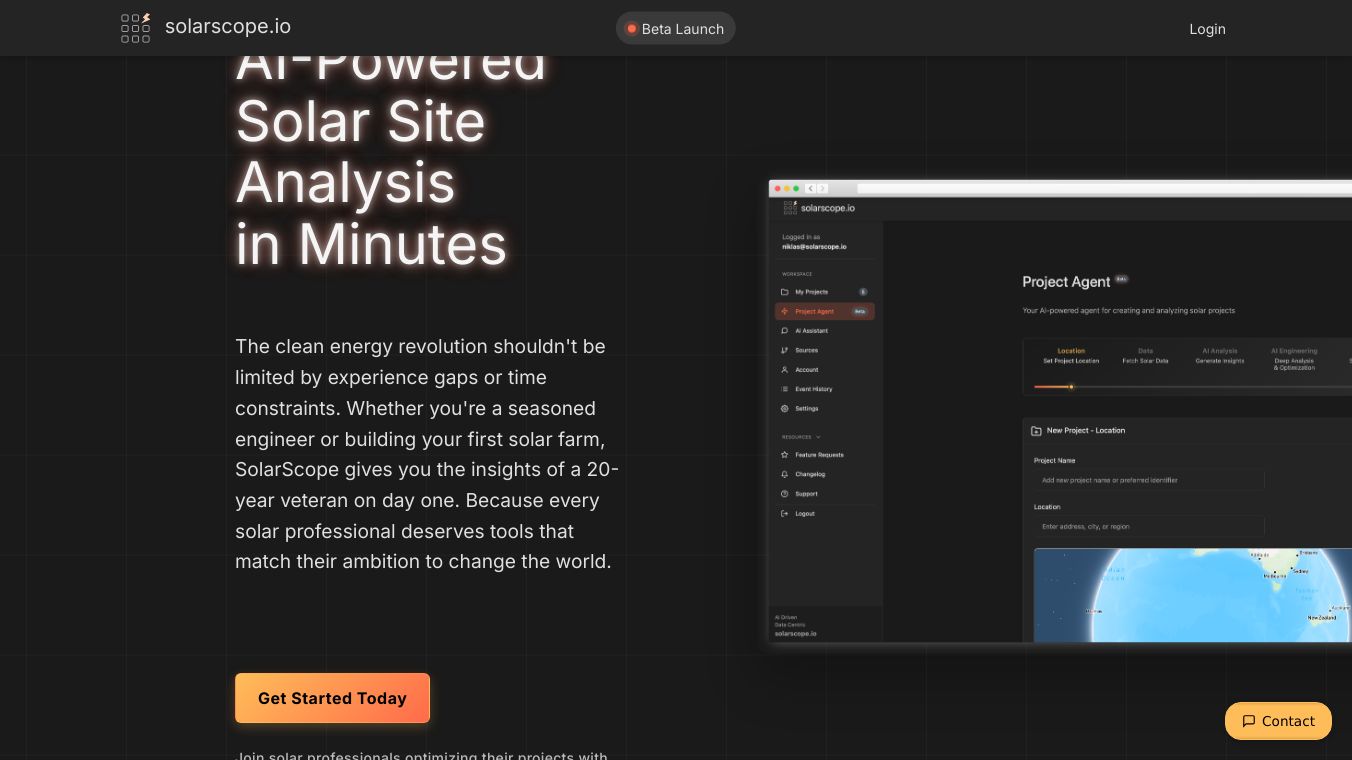Select the Location step tab

click(1071, 355)
